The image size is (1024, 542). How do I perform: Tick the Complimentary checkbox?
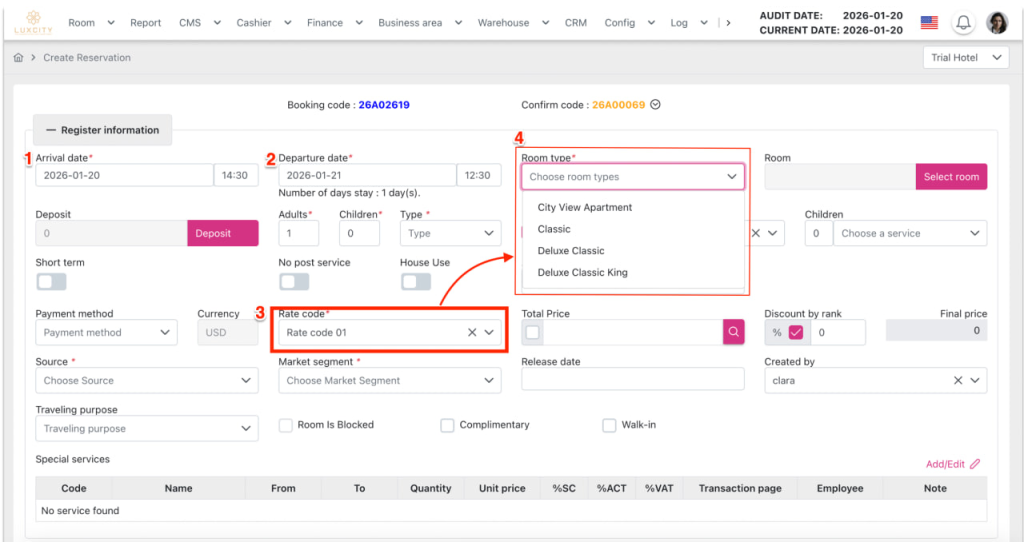point(448,425)
